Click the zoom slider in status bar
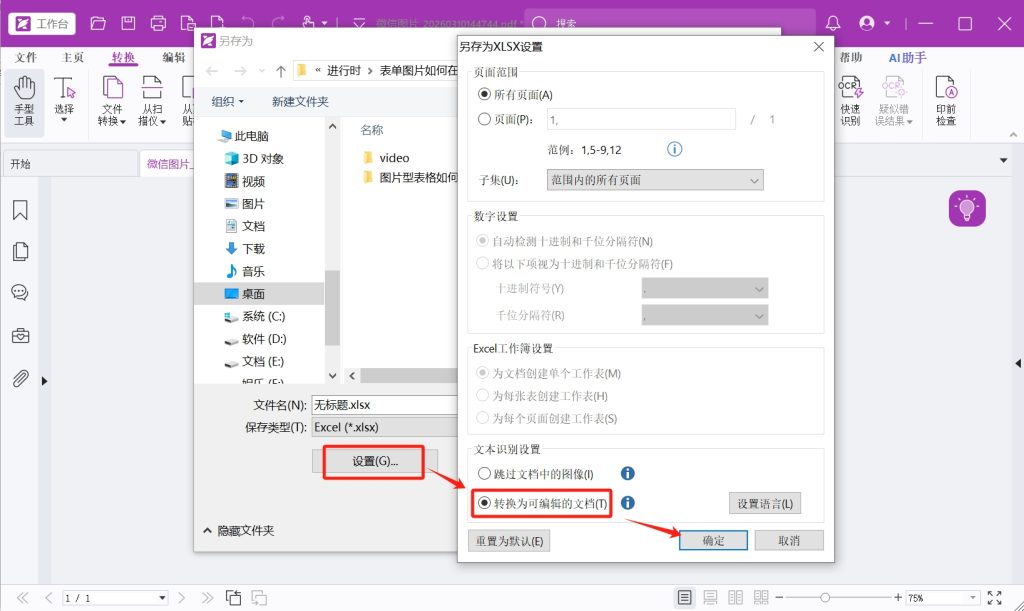This screenshot has height=611, width=1024. click(825, 598)
